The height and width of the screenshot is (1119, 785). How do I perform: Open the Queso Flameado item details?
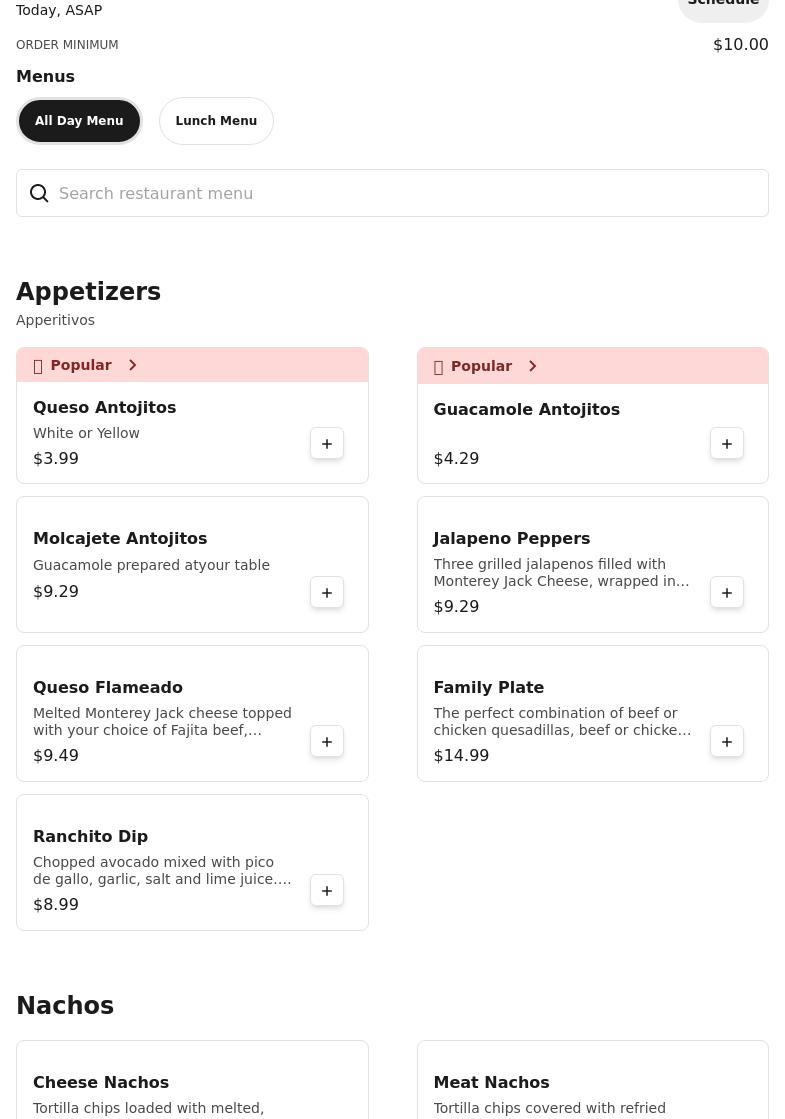108,688
